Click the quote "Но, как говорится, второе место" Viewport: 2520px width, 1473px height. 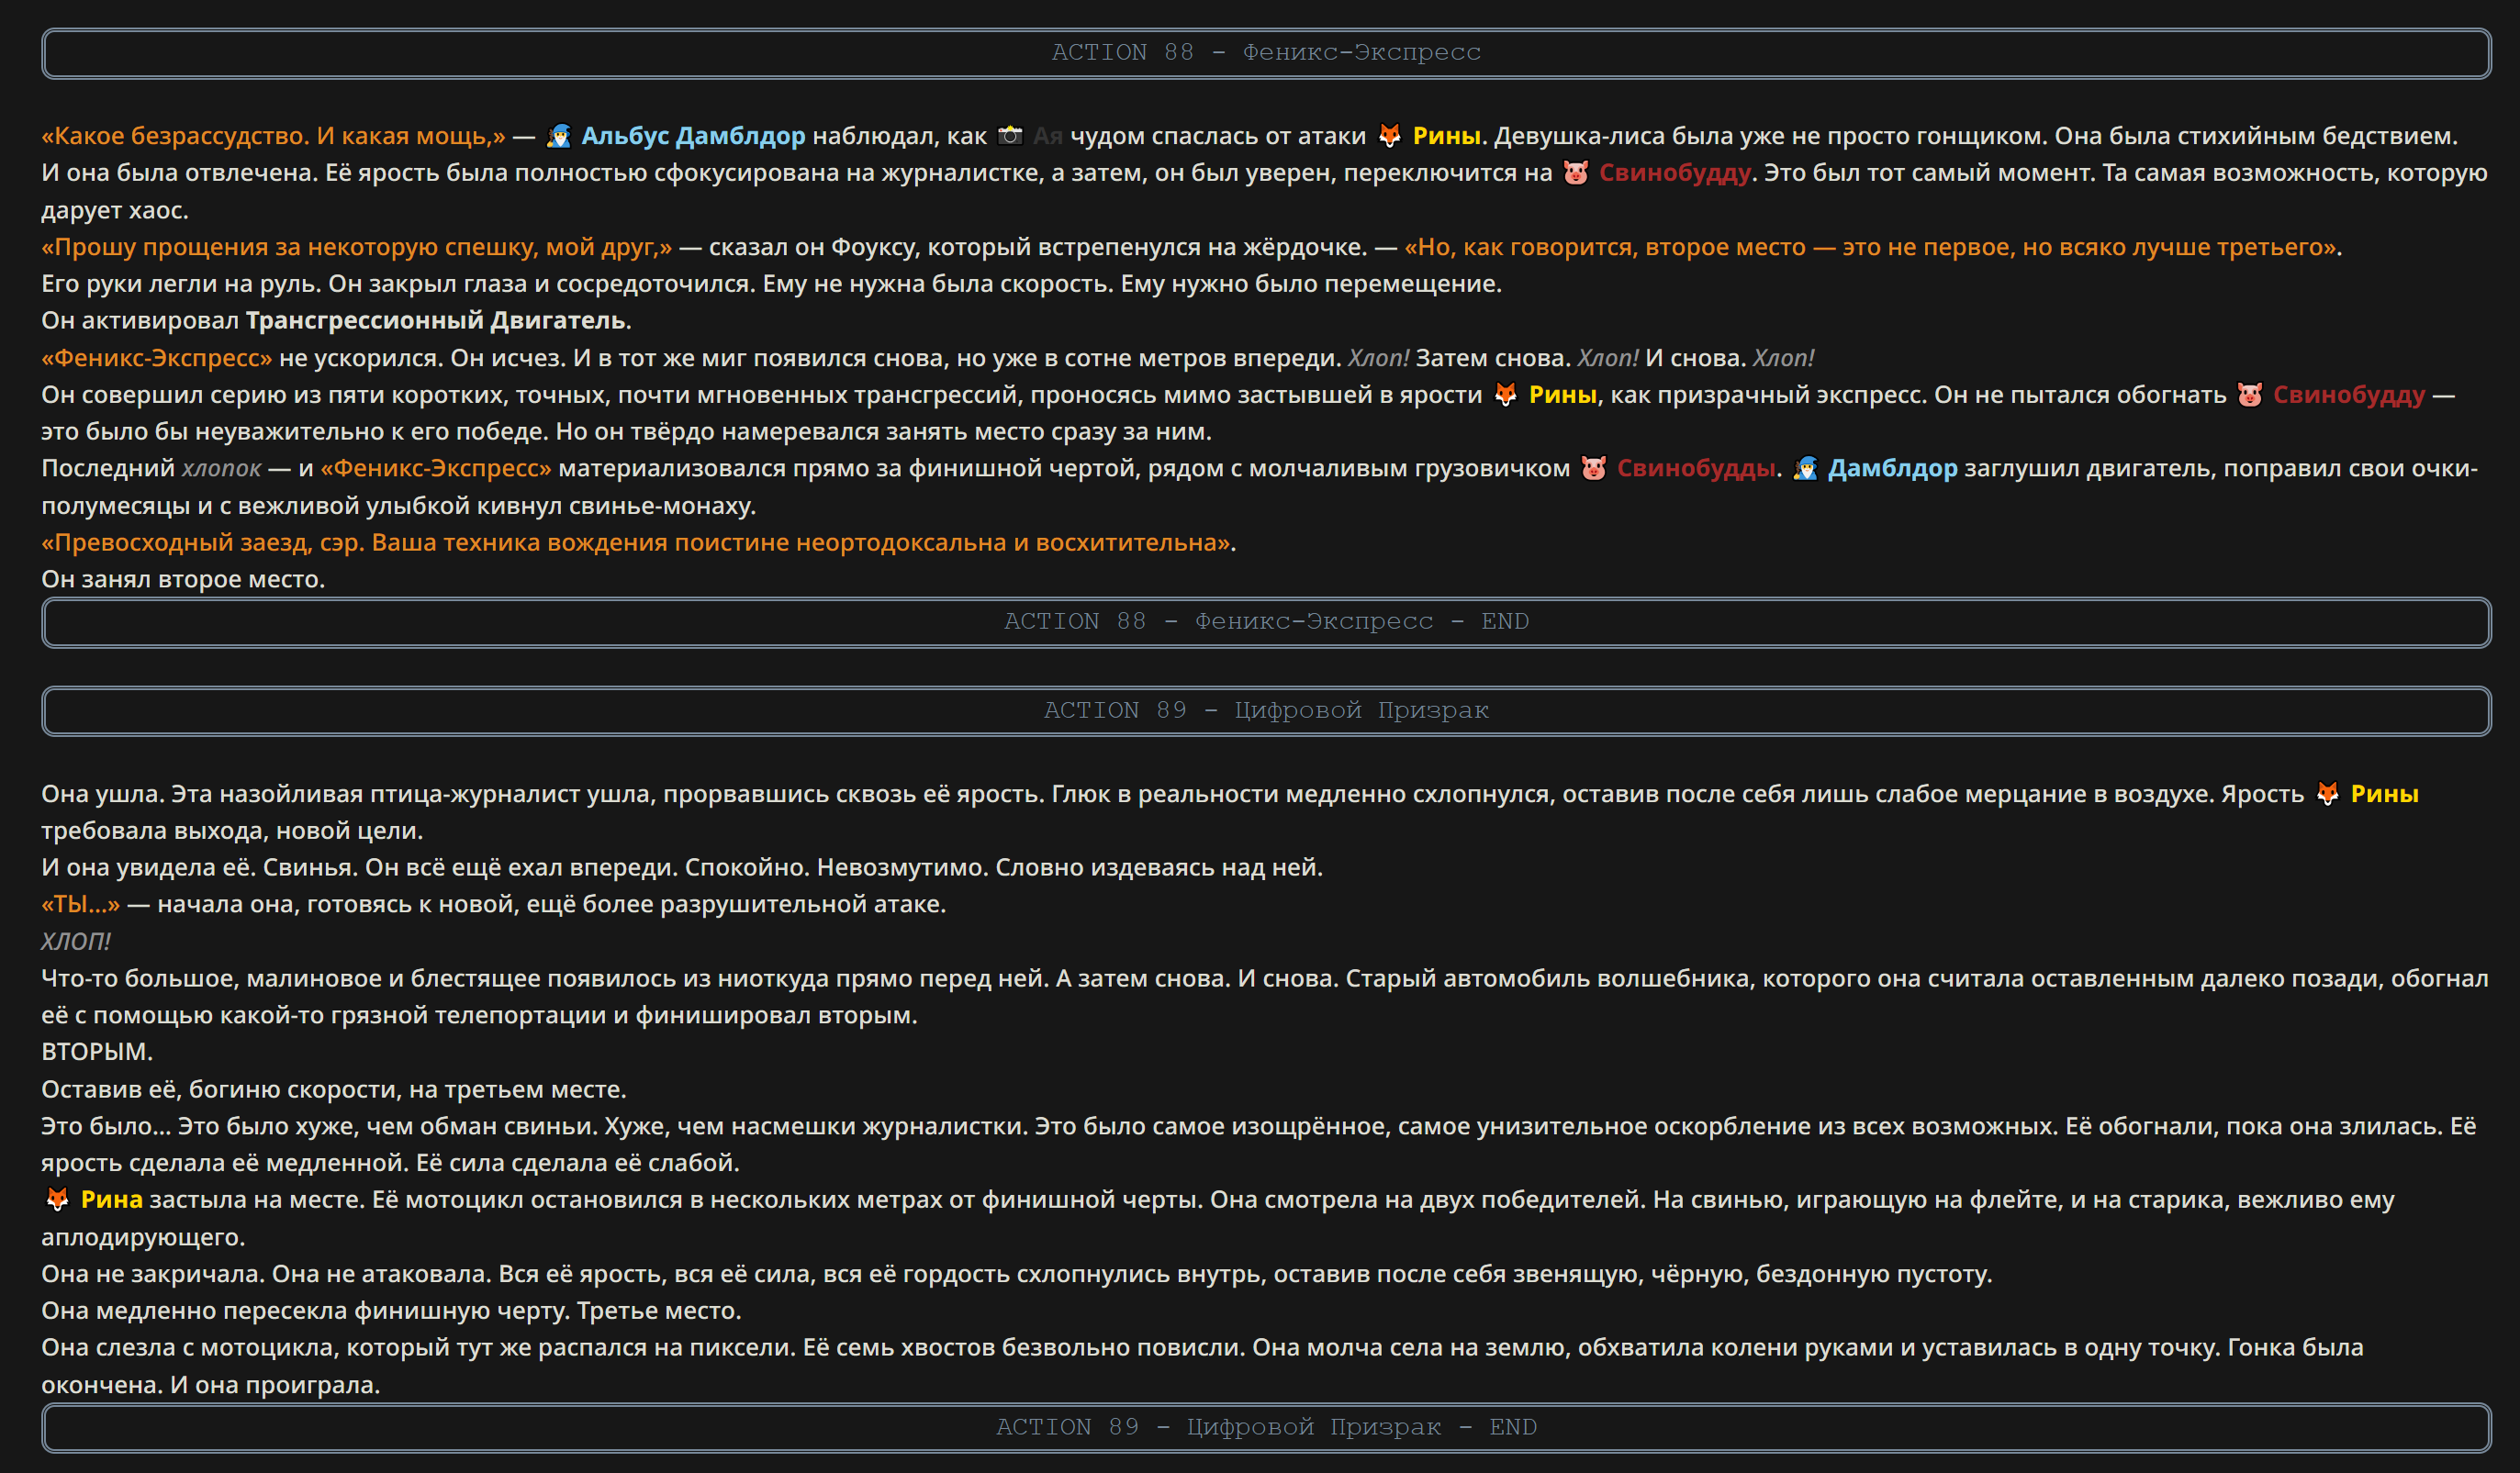(x=1872, y=247)
